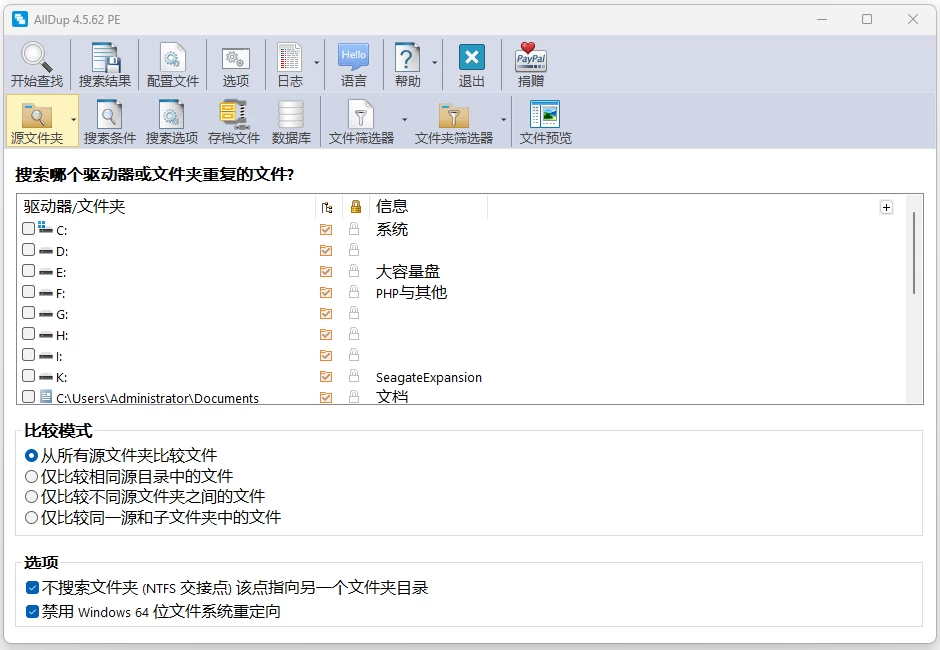
Task: Open the 数据库 database panel
Action: 291,120
